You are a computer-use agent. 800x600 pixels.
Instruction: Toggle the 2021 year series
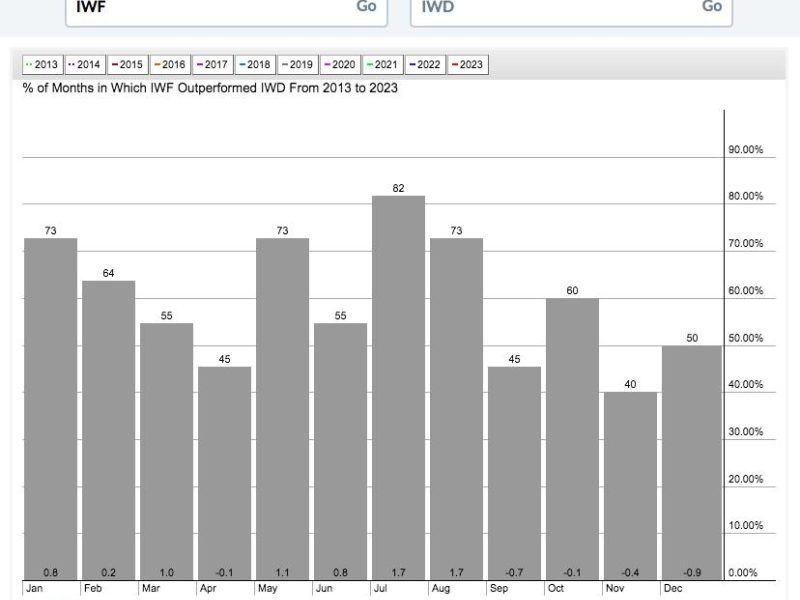tap(383, 65)
